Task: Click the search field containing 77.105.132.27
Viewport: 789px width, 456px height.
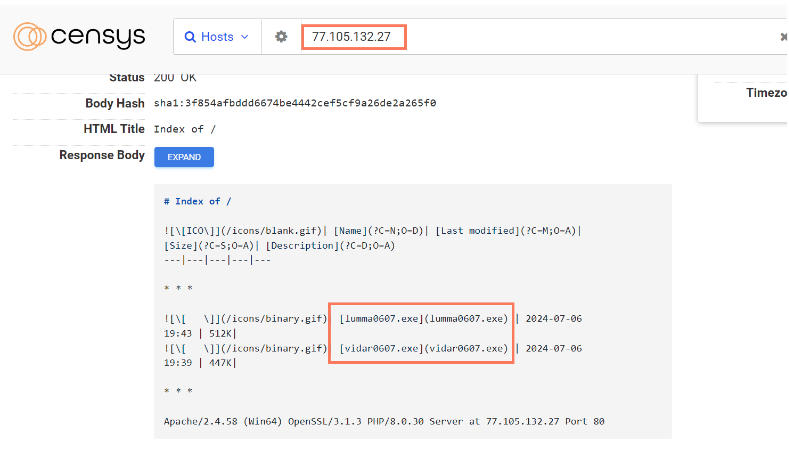Action: tap(540, 37)
